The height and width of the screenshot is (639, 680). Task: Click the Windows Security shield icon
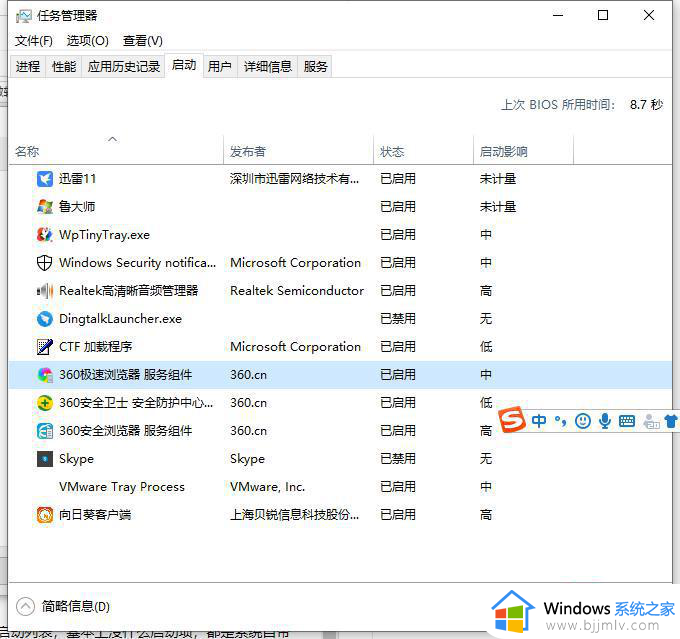[45, 263]
